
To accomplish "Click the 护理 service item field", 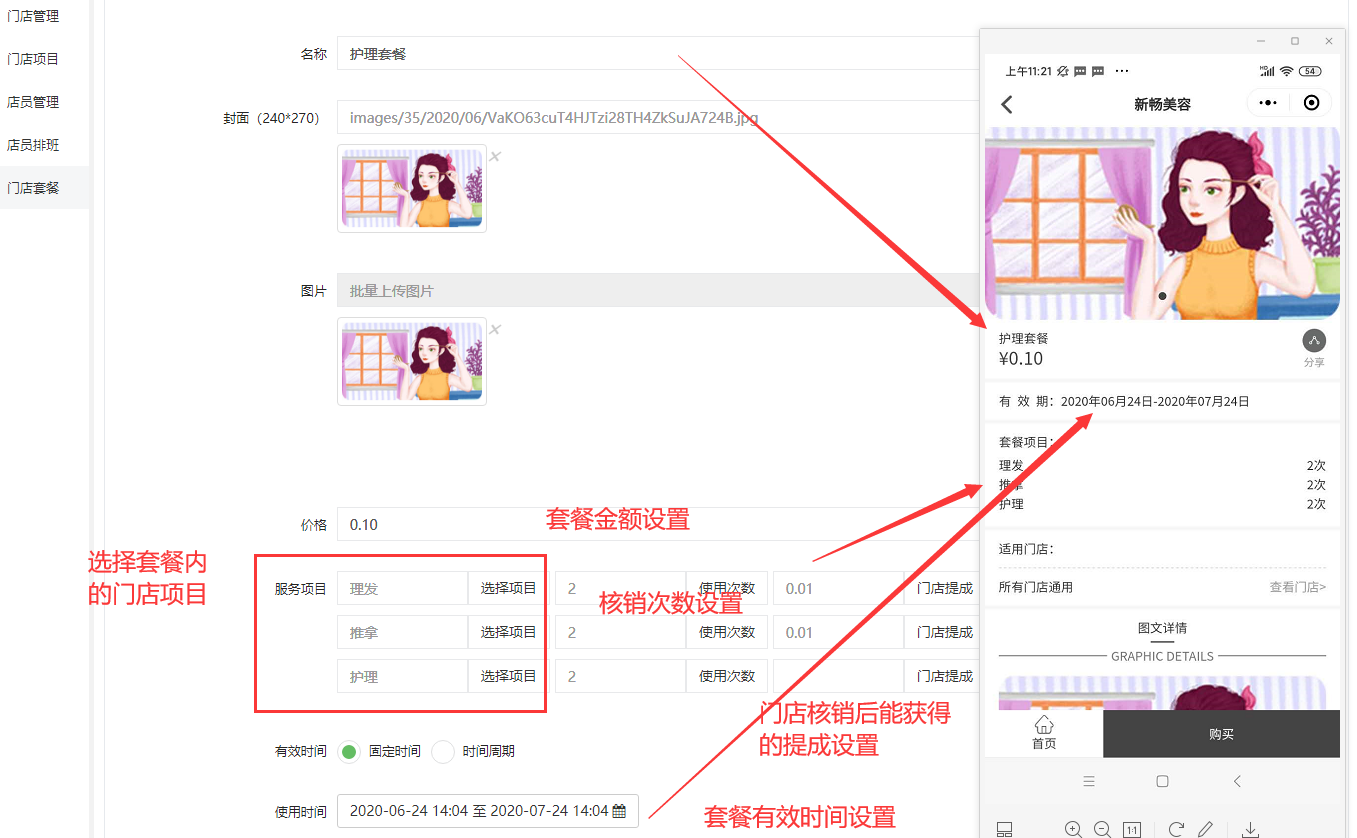I will [403, 676].
